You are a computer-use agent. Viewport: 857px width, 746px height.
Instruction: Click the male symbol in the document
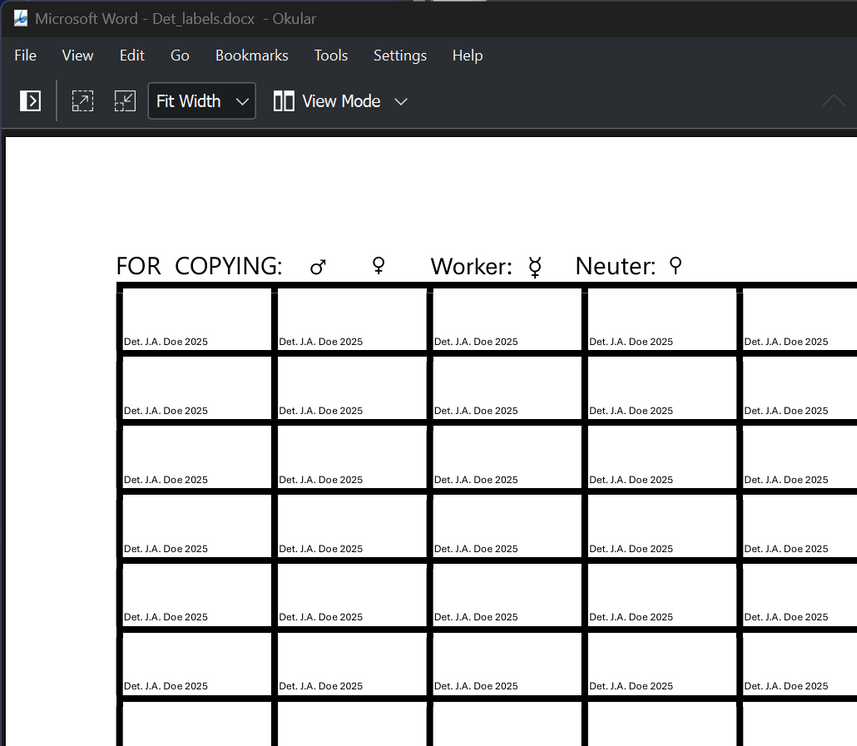(318, 267)
